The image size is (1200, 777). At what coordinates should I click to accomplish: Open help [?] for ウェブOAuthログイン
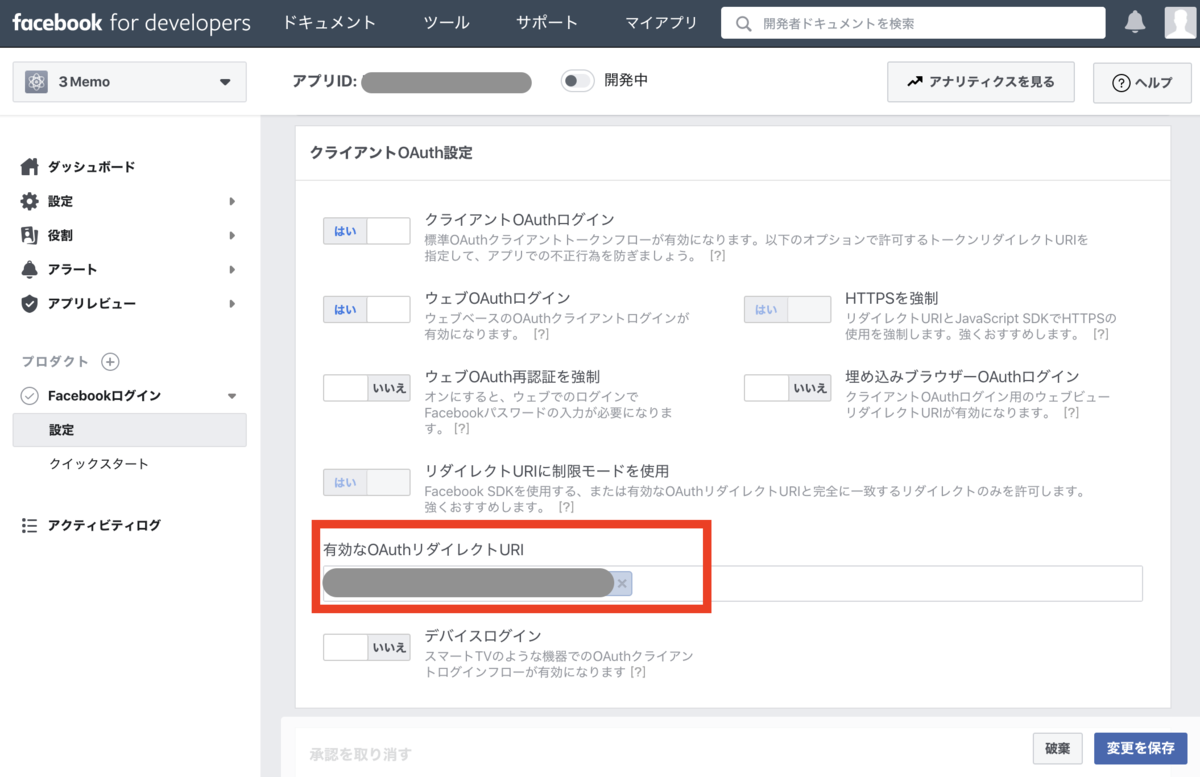[x=541, y=334]
